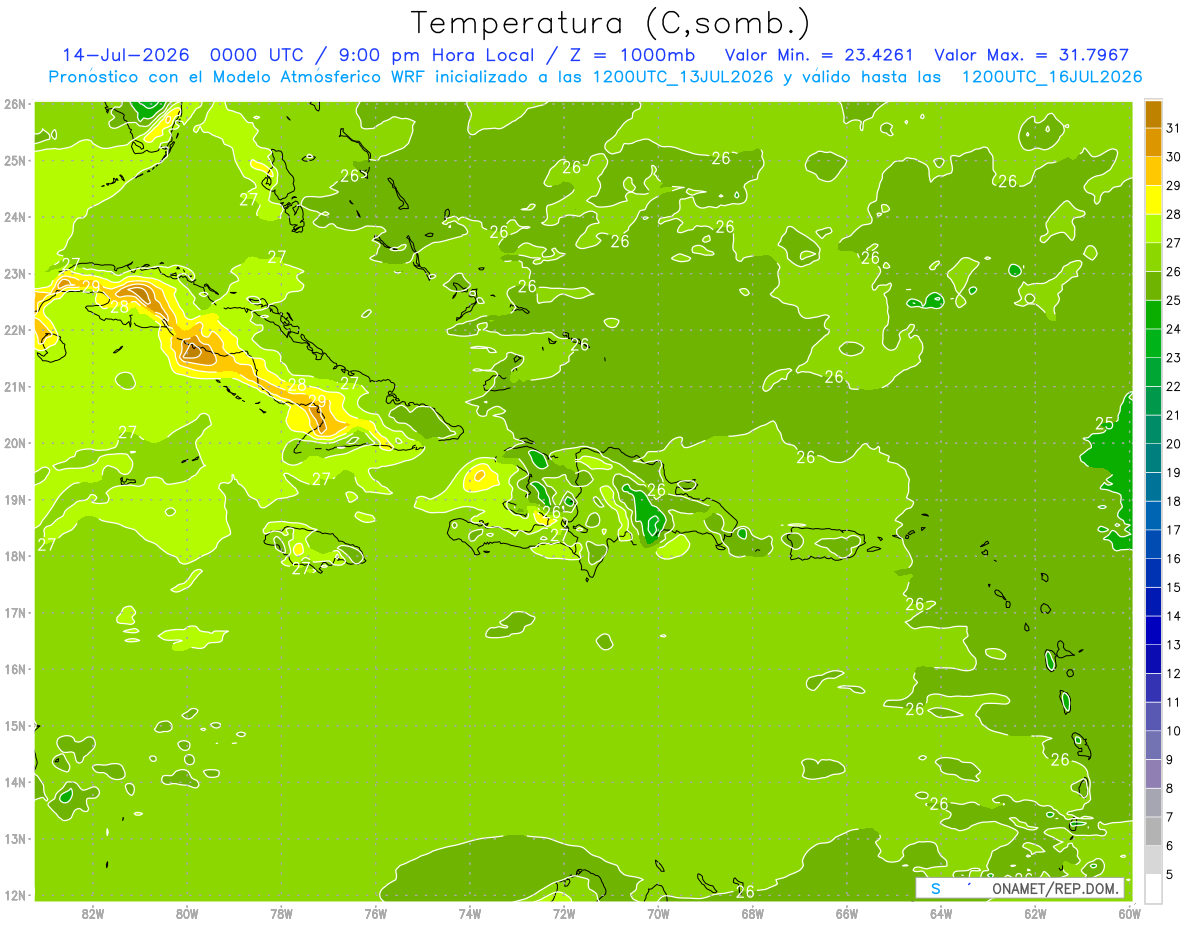Image resolution: width=1200 pixels, height=927 pixels.
Task: Click the "20N" latitude label
Action: (15, 443)
